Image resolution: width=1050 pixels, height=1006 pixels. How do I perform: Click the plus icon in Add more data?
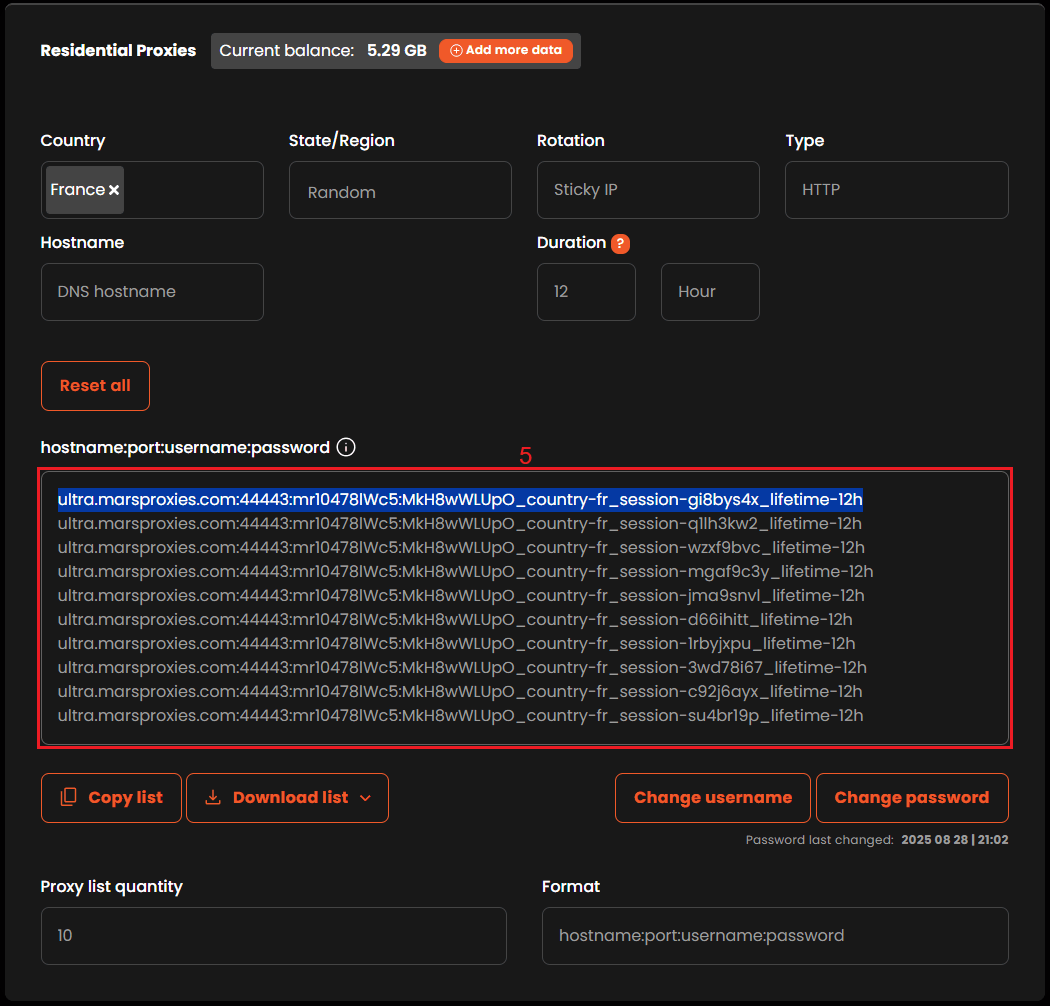click(x=456, y=51)
